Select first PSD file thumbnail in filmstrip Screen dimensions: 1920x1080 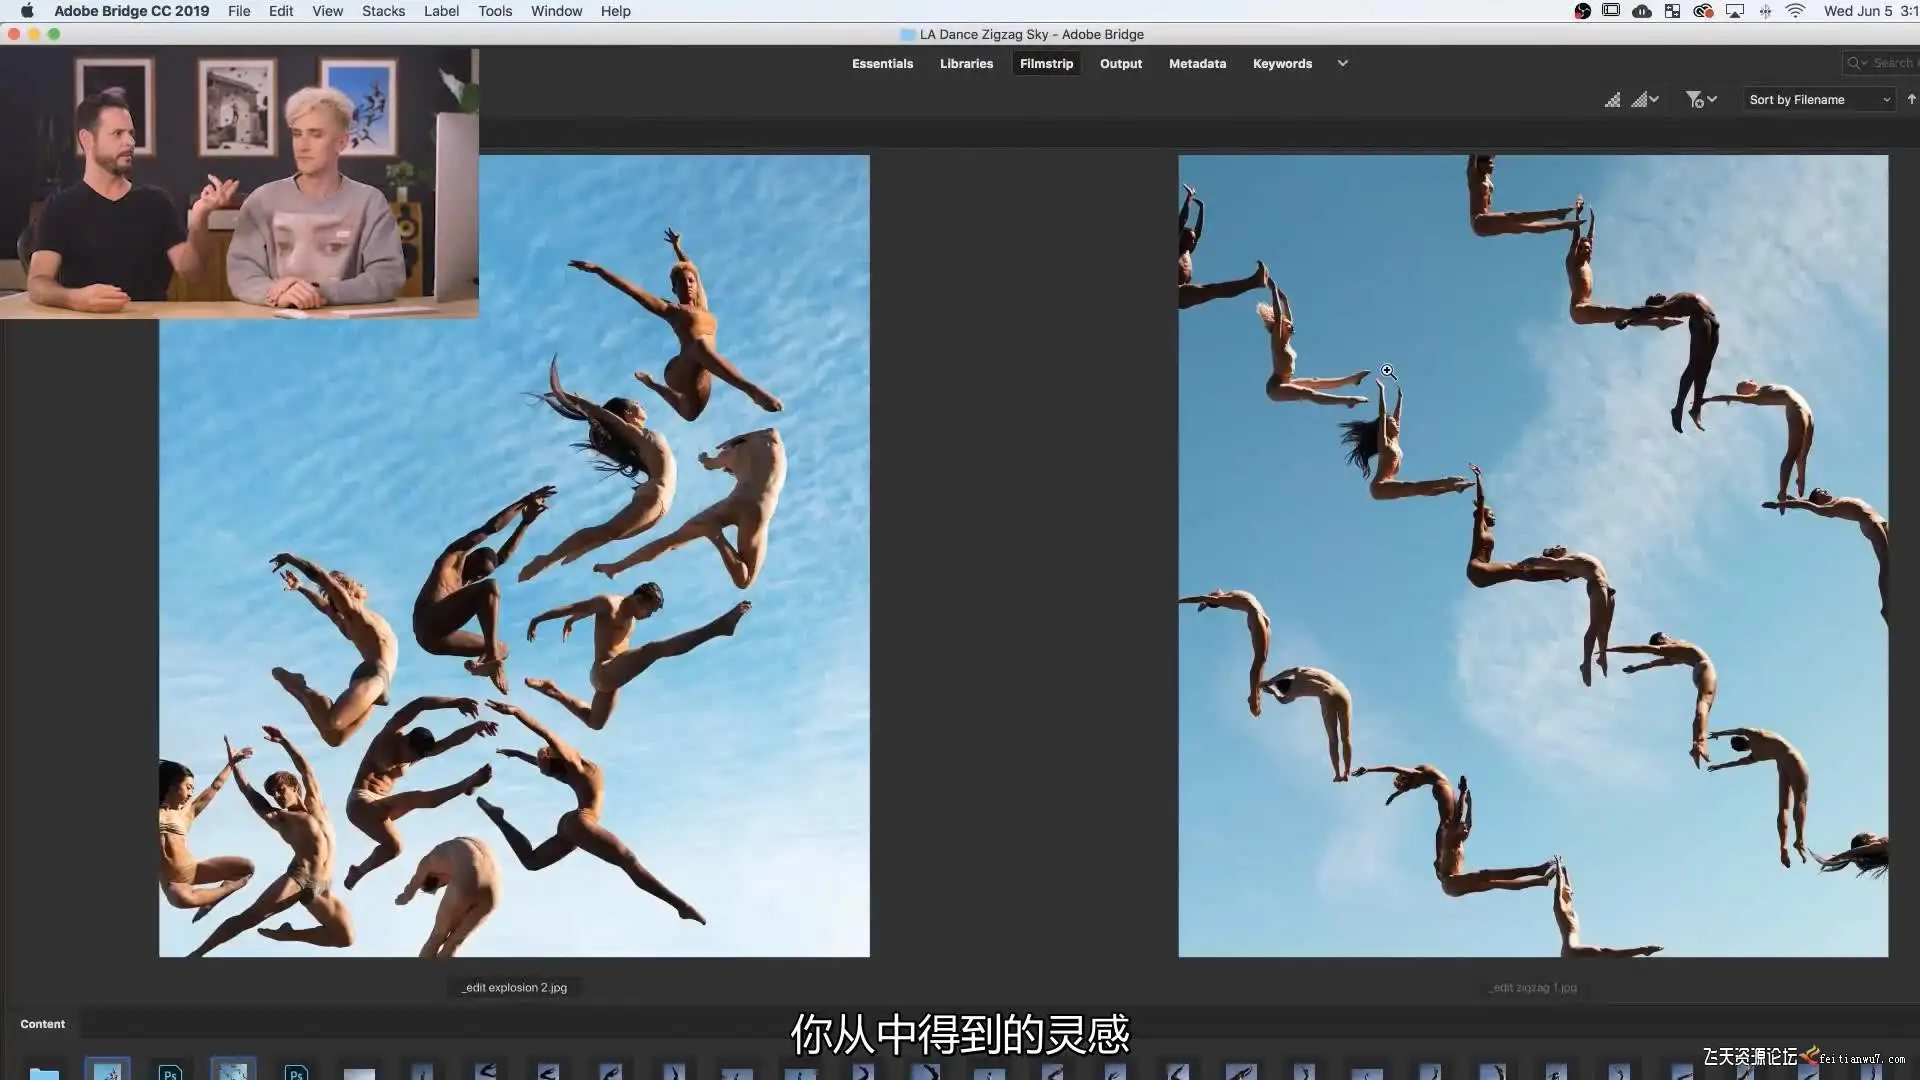(x=170, y=1072)
